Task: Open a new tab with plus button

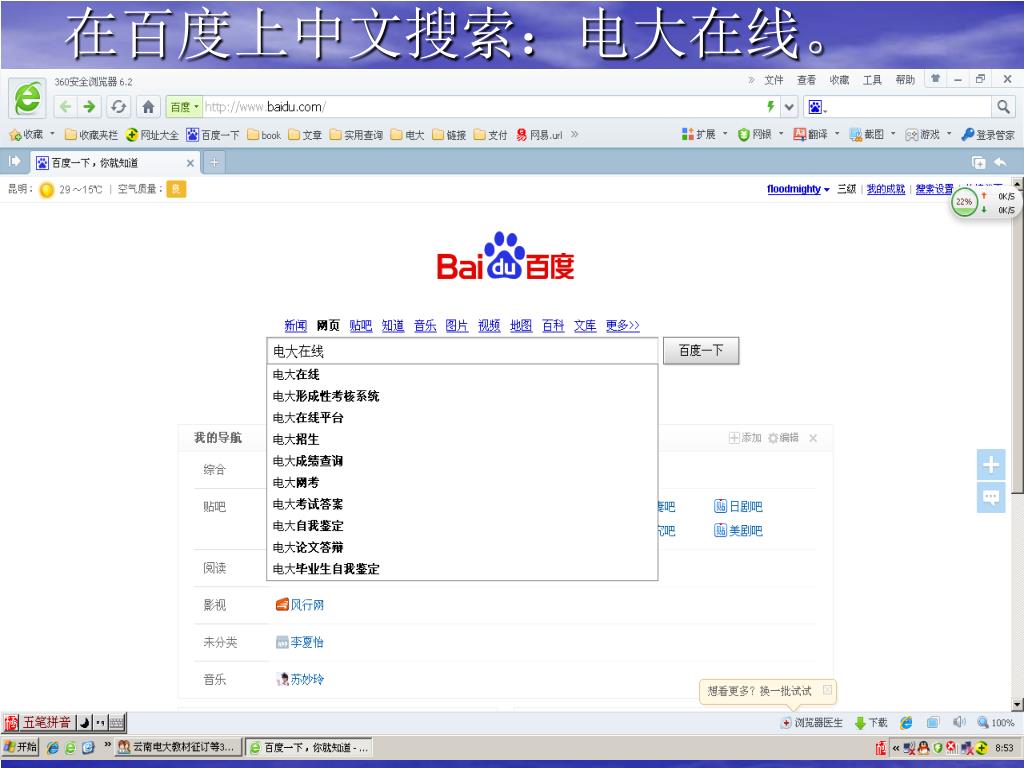Action: pos(214,163)
